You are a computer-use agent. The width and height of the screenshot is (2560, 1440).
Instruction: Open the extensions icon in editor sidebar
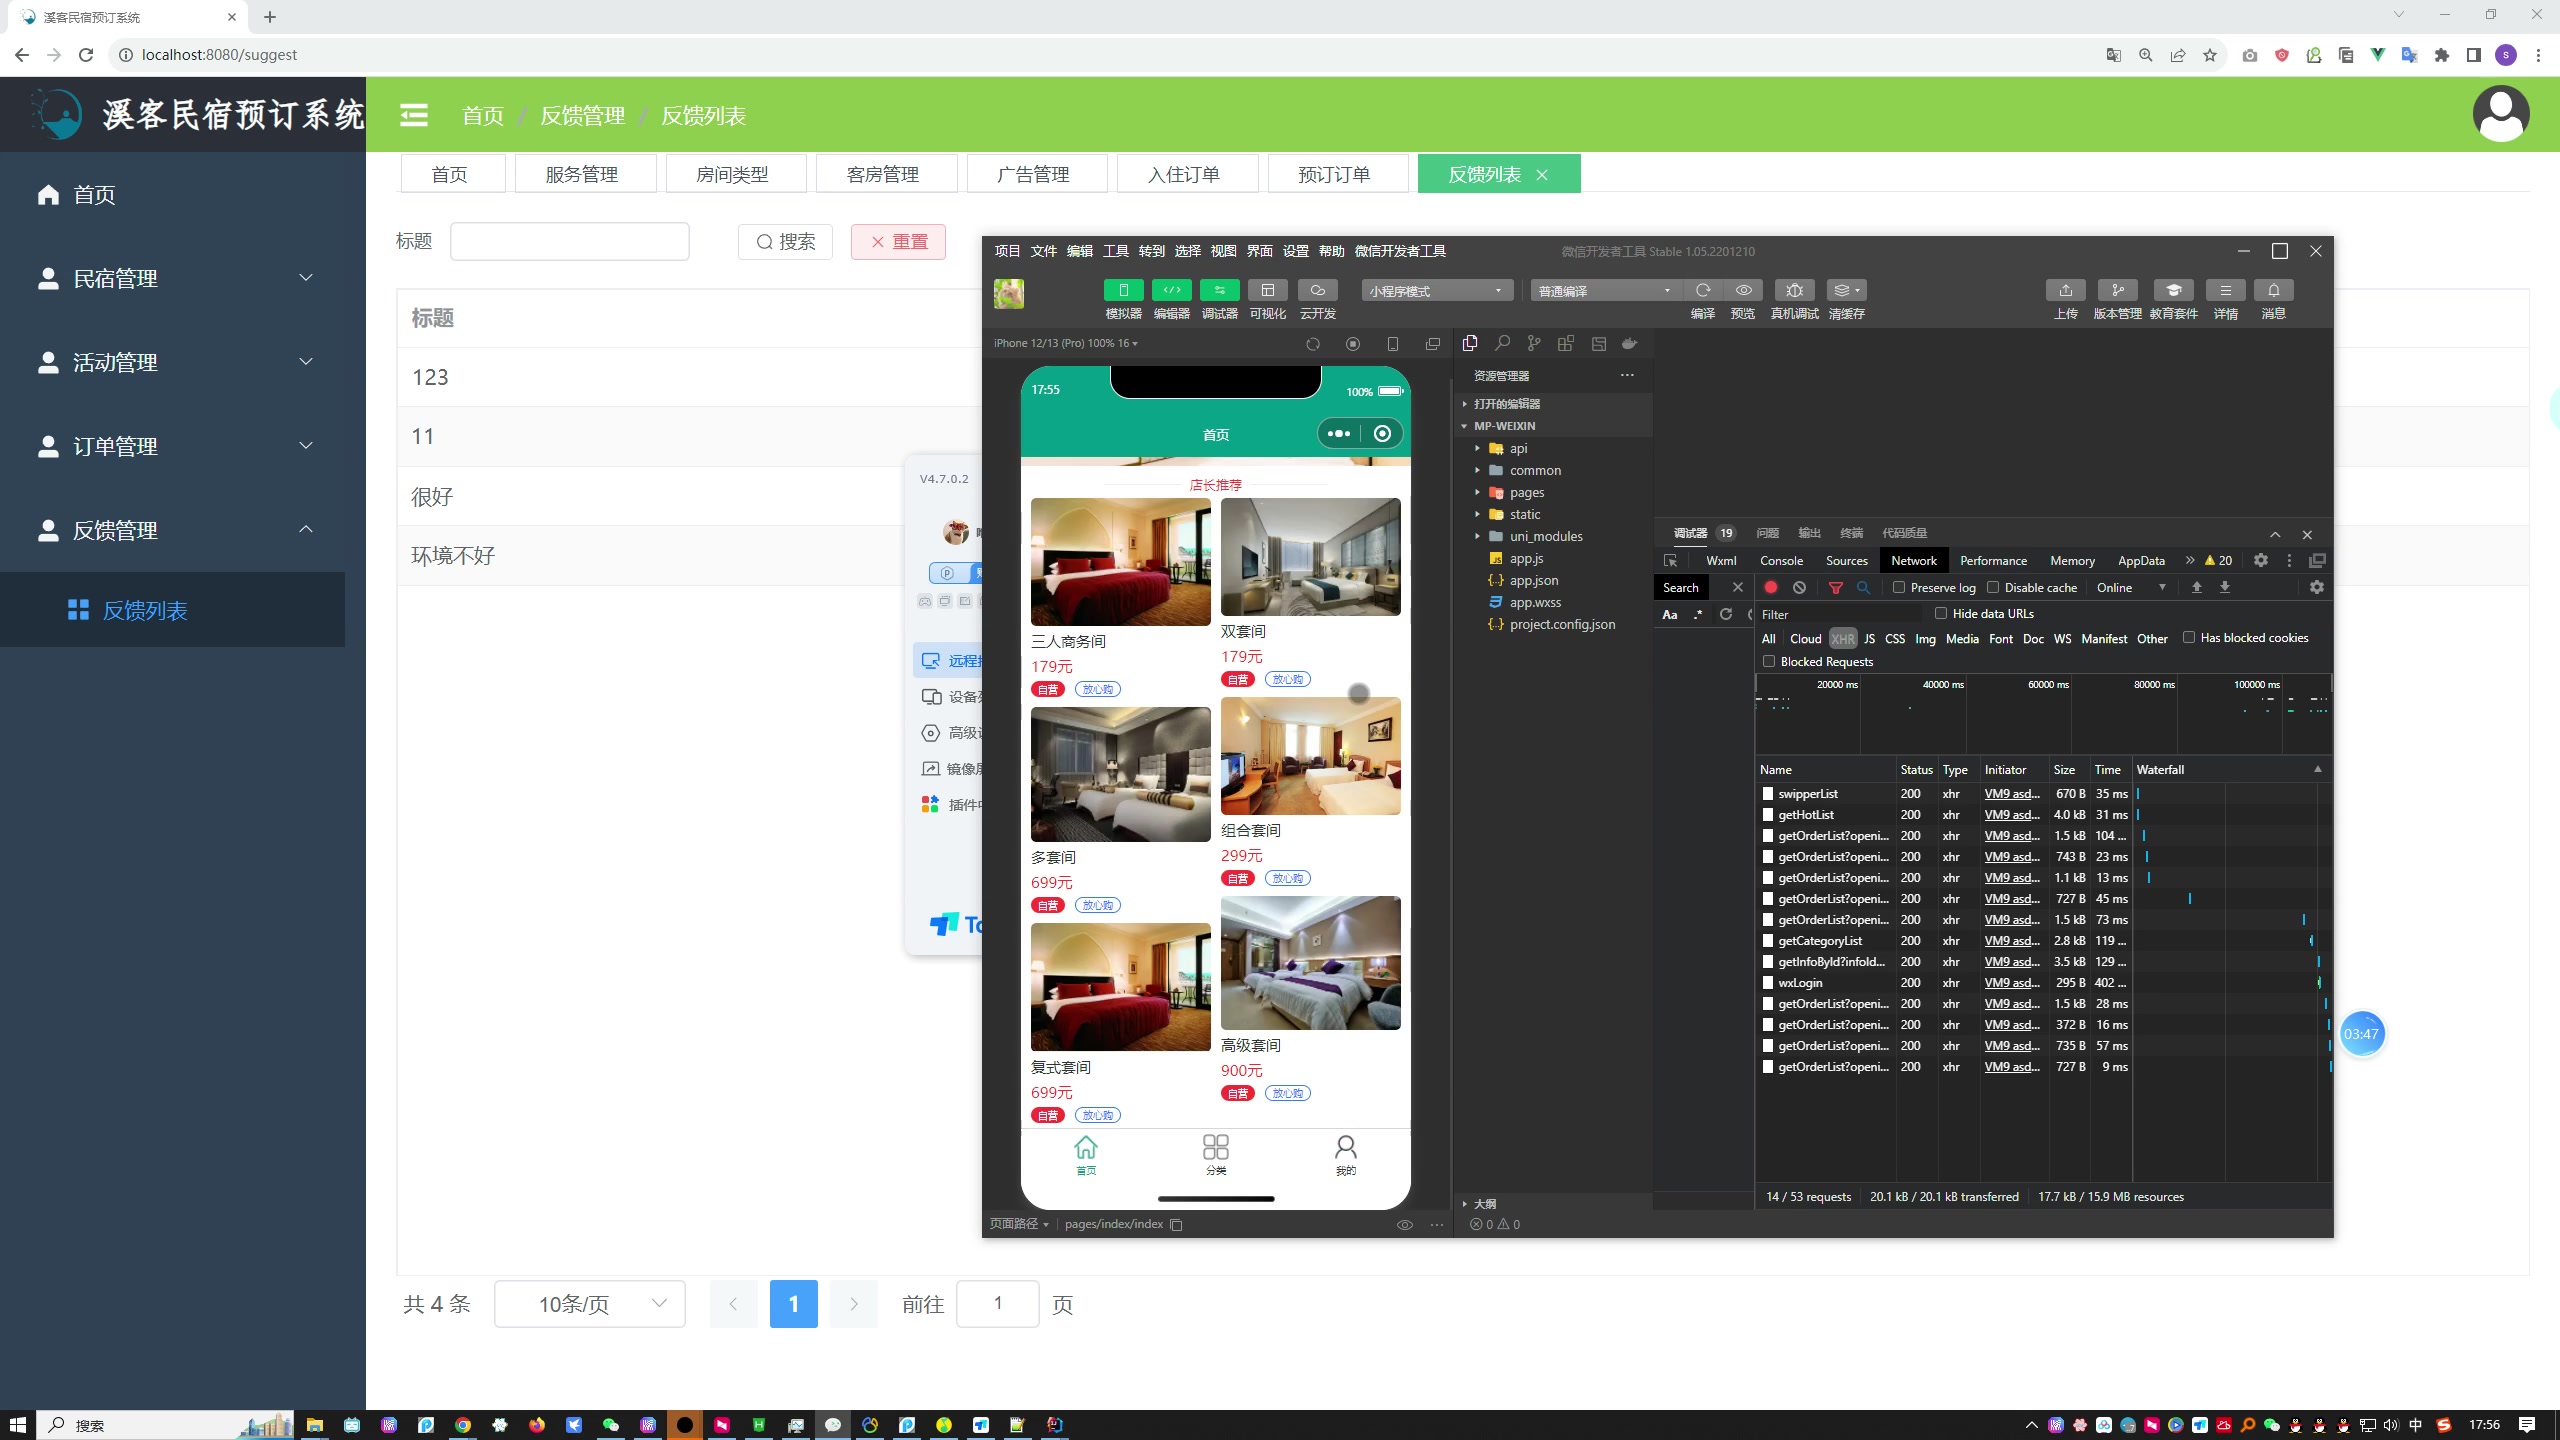click(x=1566, y=344)
